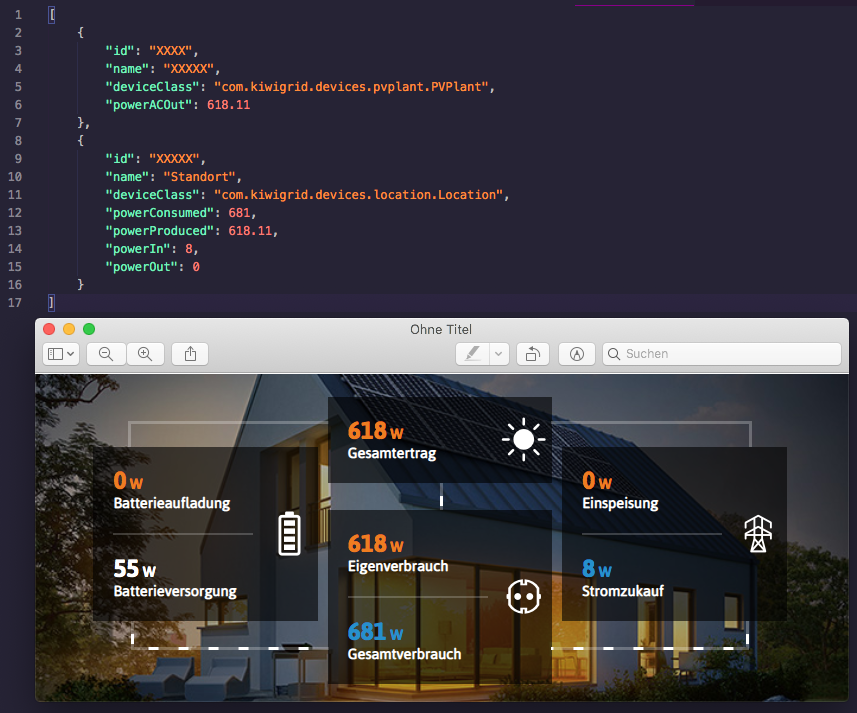
Task: Click the Batterieaufladung label
Action: click(x=172, y=503)
